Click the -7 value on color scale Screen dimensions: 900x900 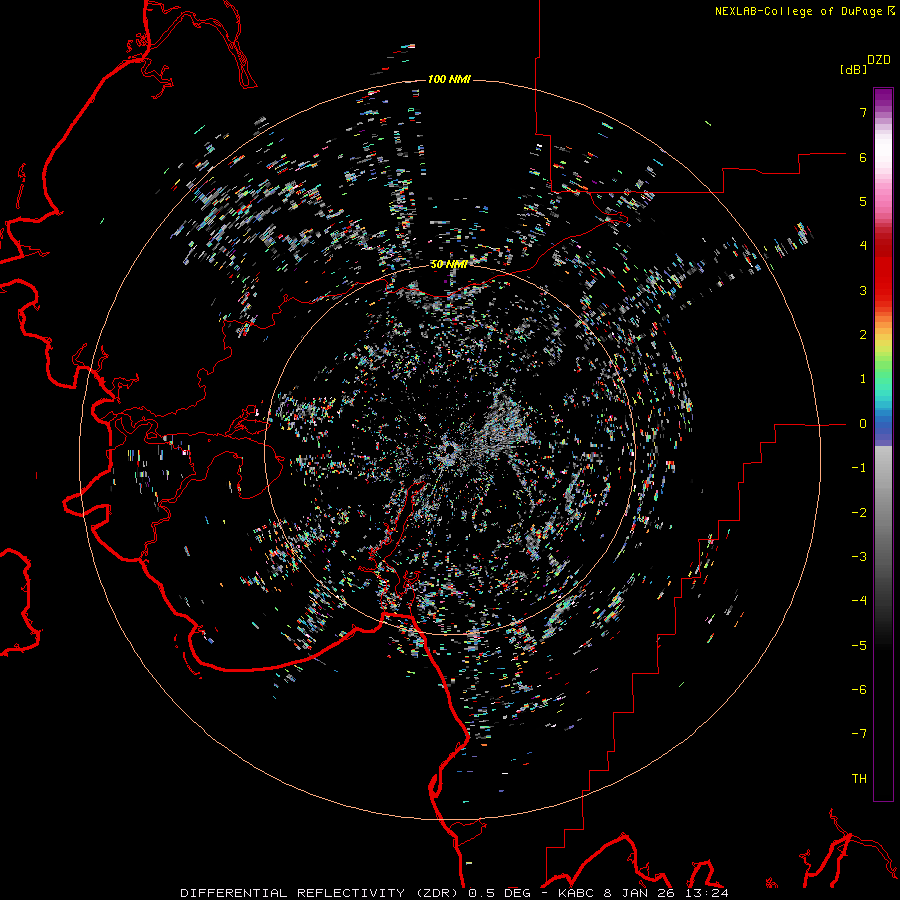click(859, 734)
